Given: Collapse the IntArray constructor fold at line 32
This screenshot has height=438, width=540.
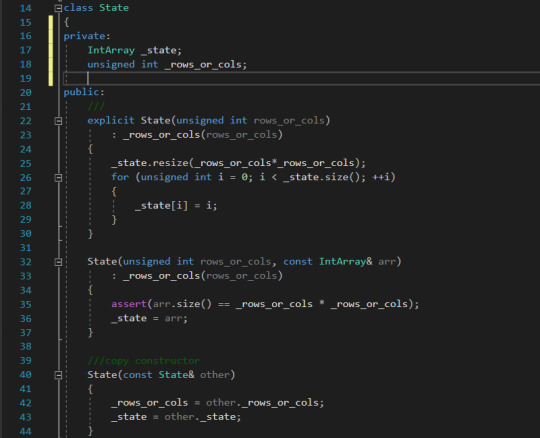Looking at the screenshot, I should 58,262.
